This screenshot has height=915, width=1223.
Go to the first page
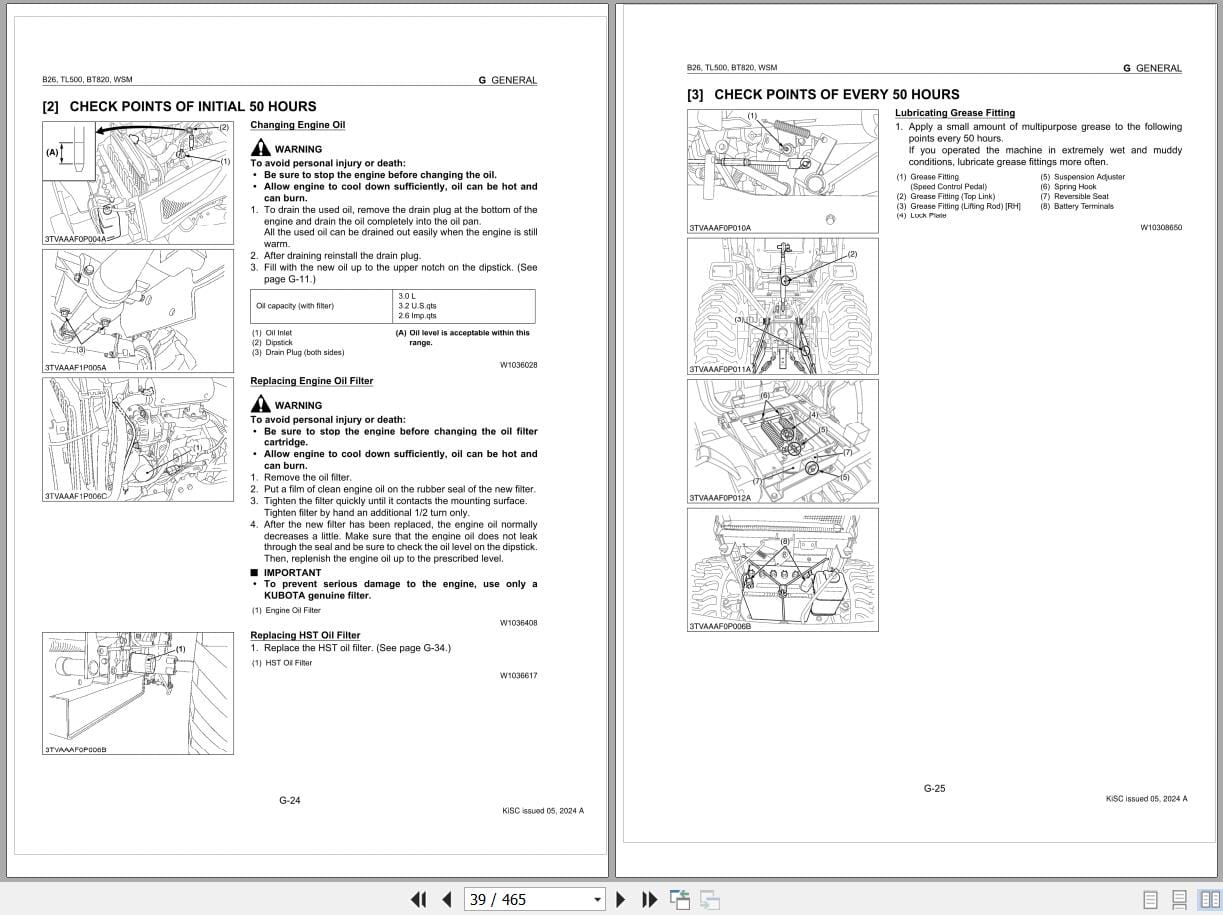(x=419, y=899)
